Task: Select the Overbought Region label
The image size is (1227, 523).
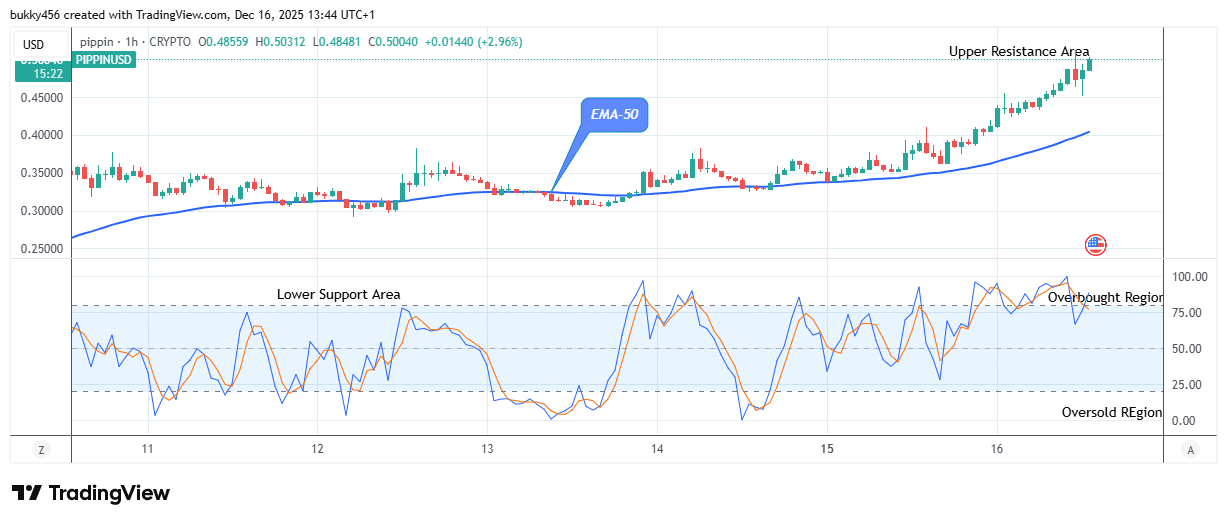Action: (x=1104, y=297)
